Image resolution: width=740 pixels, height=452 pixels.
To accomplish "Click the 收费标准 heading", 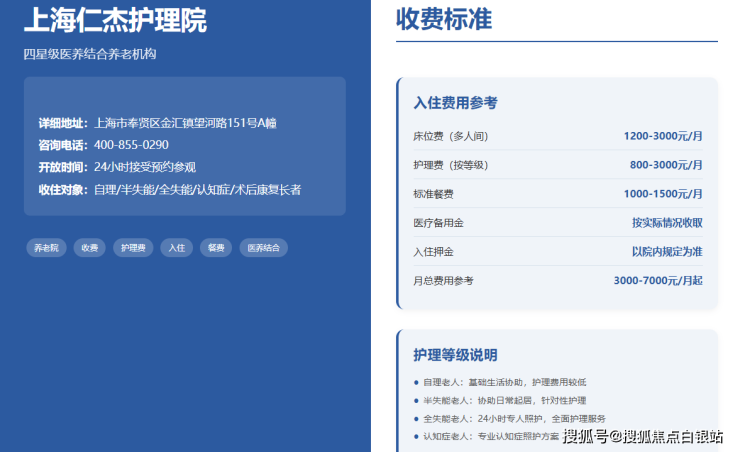I will tap(444, 19).
